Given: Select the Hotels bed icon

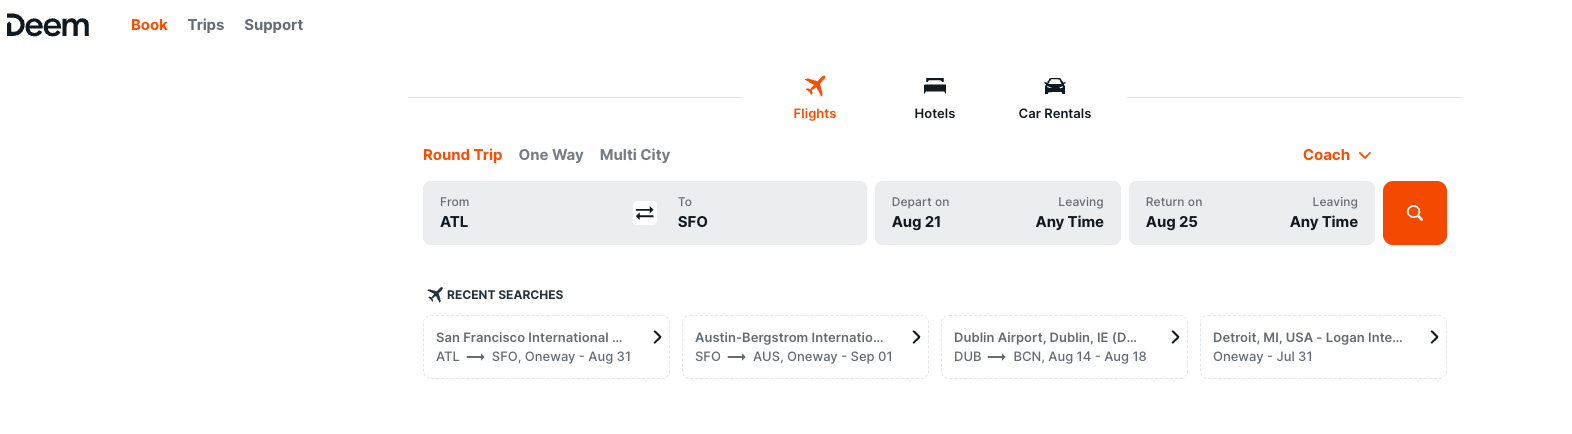Looking at the screenshot, I should [x=935, y=86].
